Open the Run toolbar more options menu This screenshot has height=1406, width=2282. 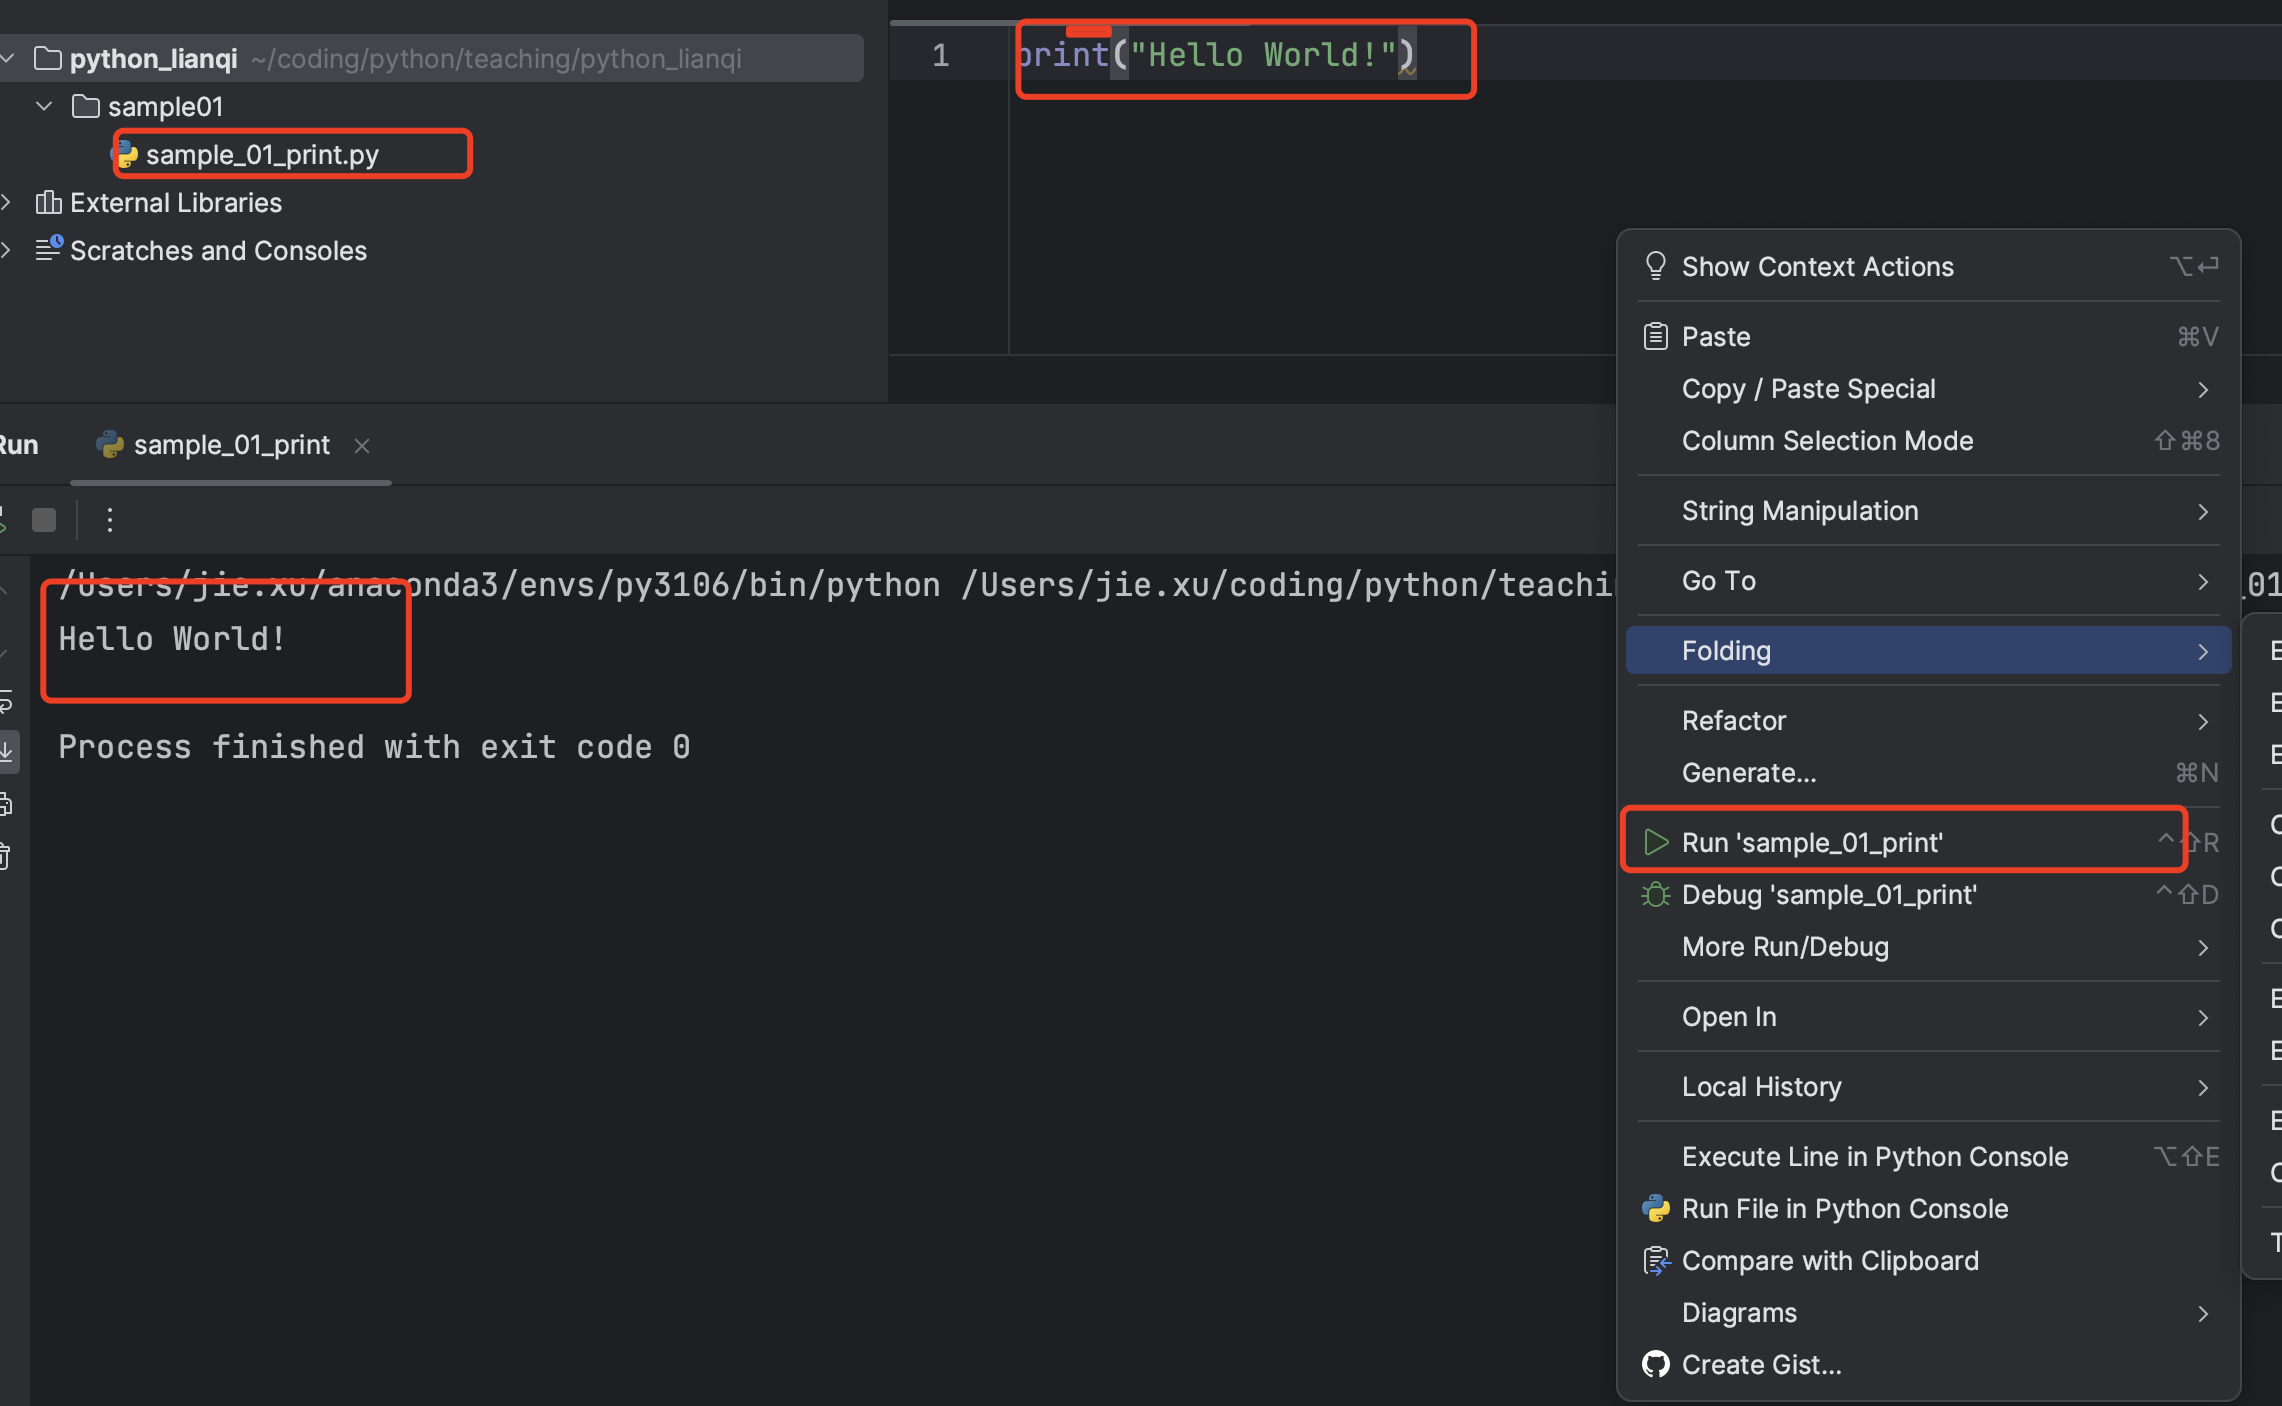[110, 520]
